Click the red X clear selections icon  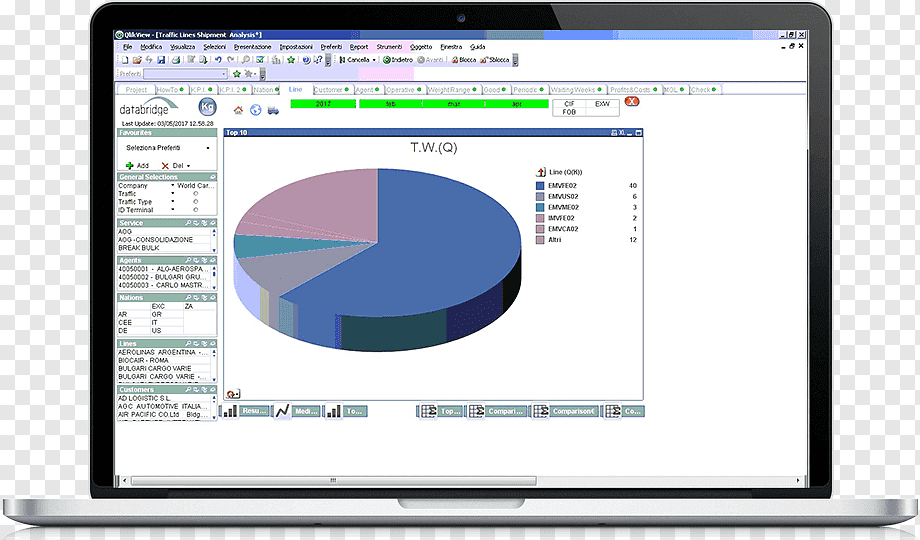point(631,102)
